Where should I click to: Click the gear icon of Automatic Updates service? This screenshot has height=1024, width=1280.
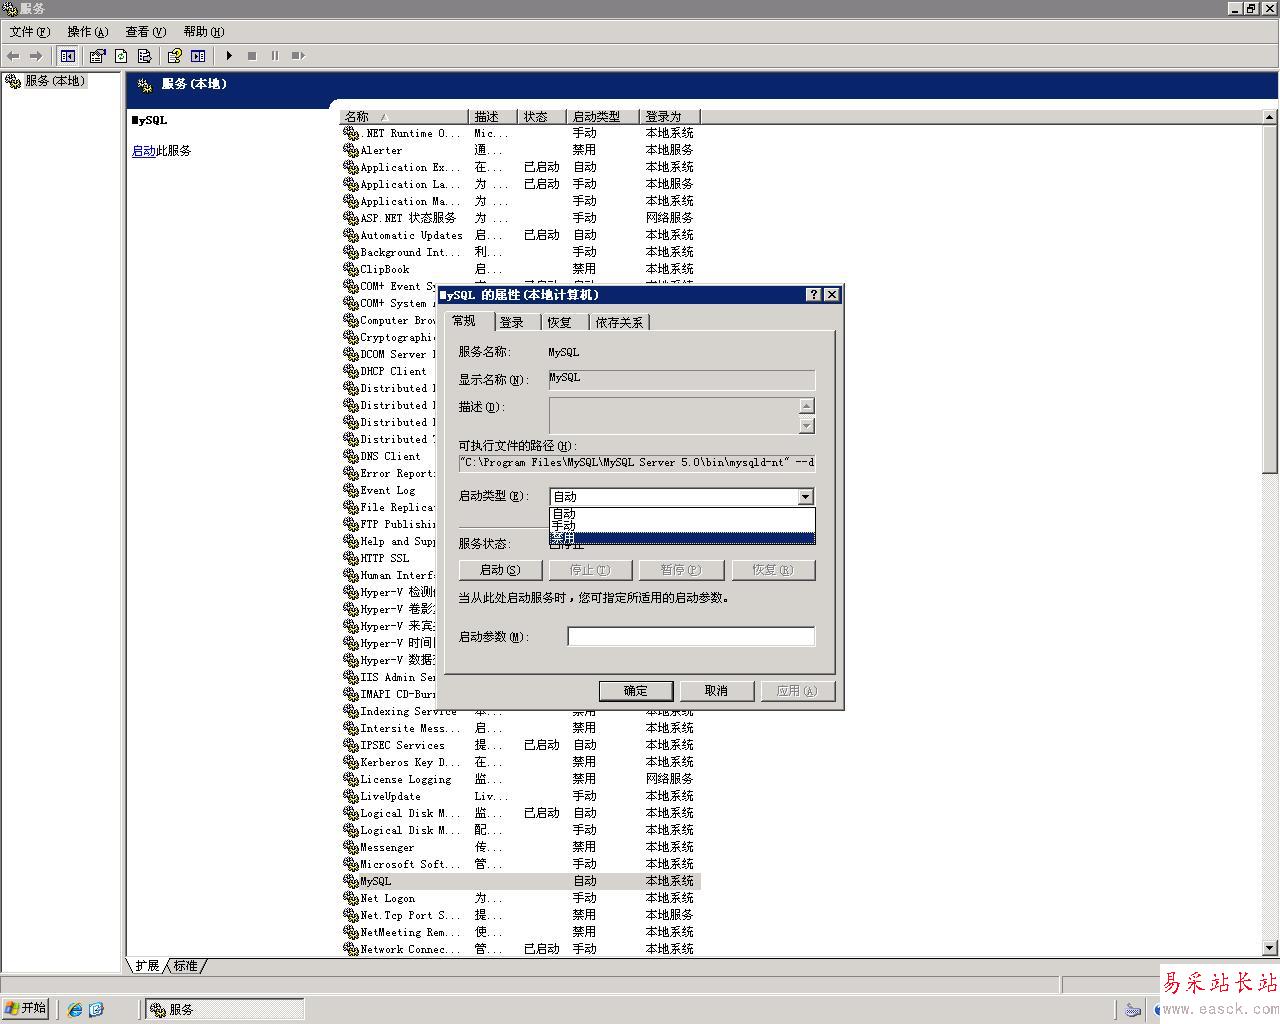[350, 235]
